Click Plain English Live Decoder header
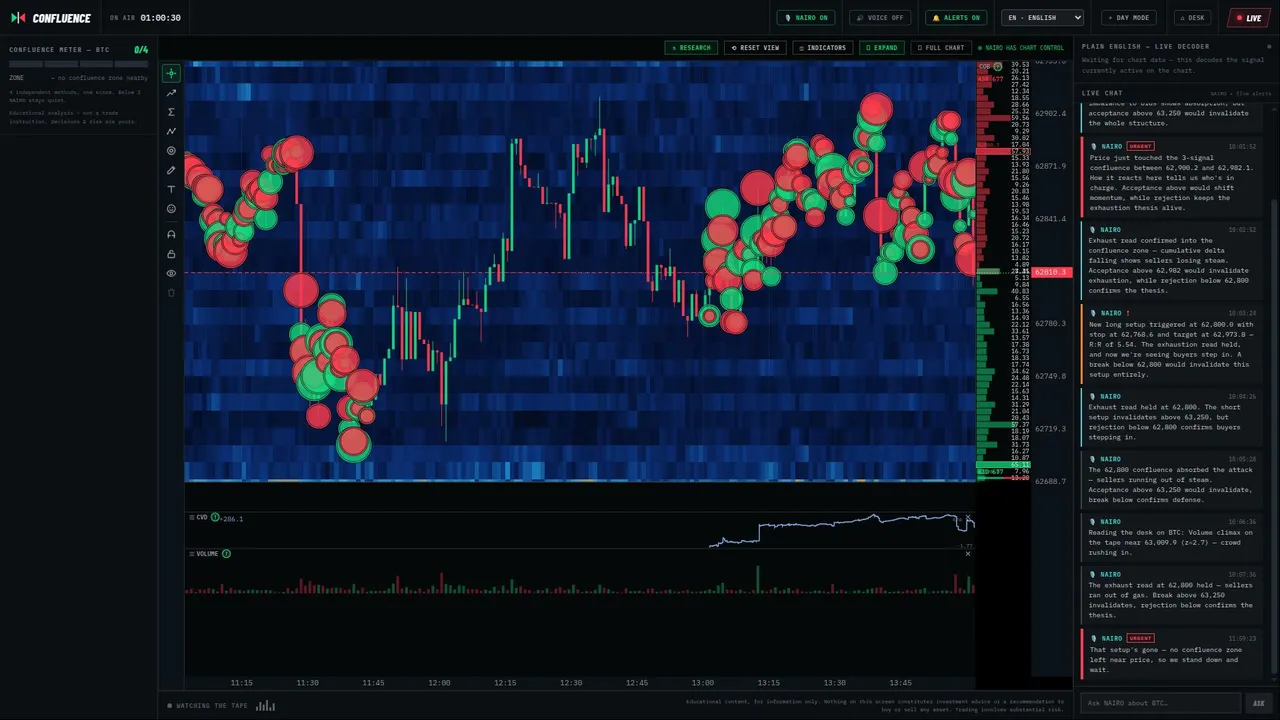 [1145, 46]
